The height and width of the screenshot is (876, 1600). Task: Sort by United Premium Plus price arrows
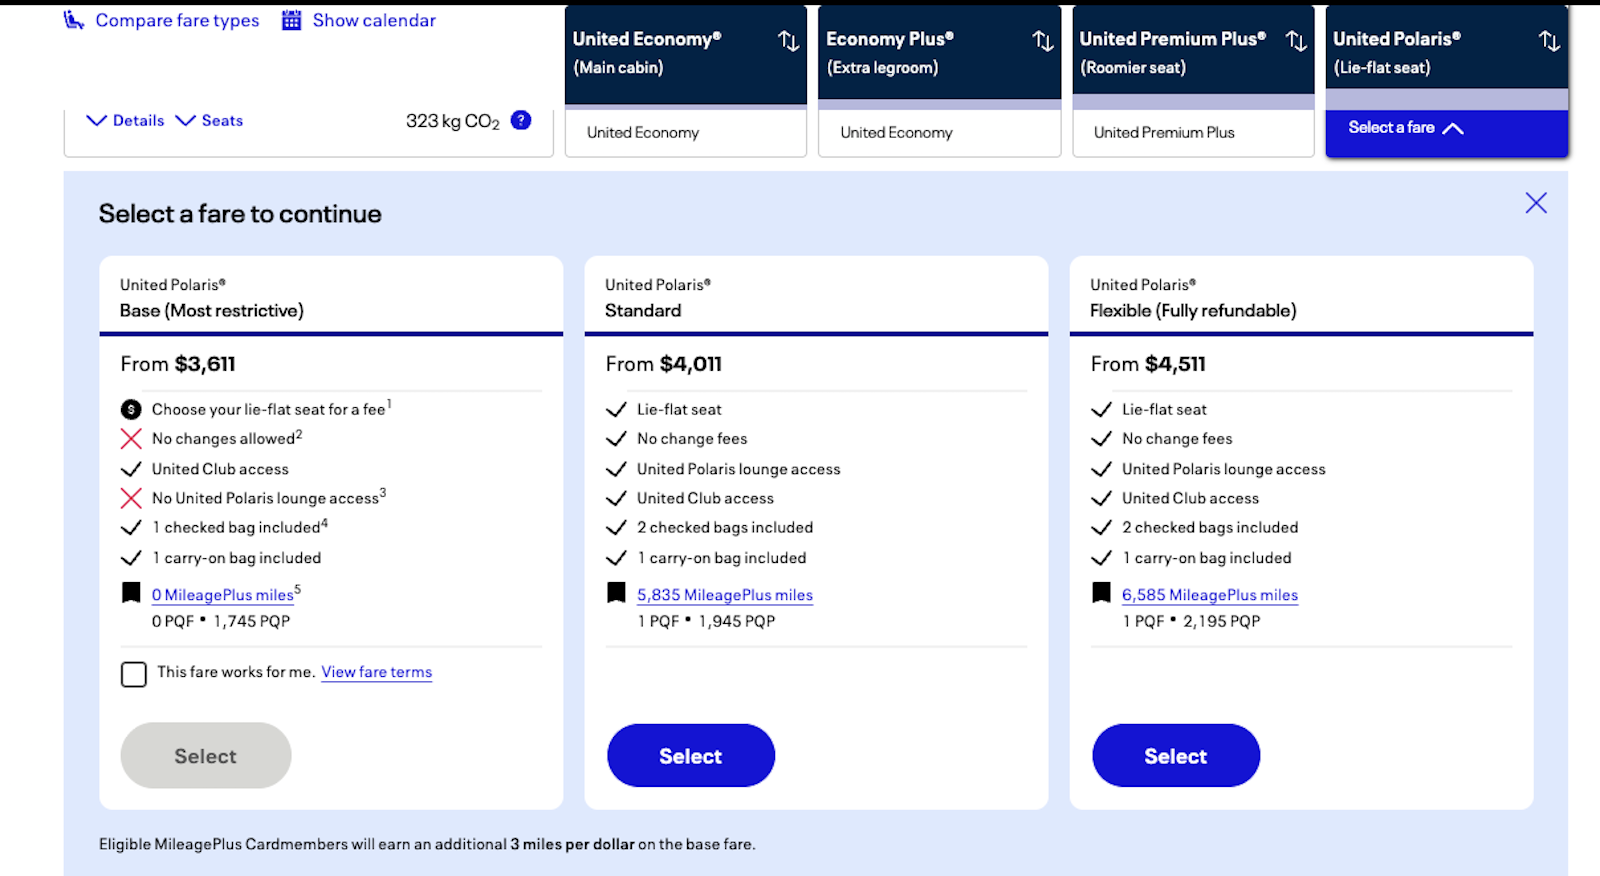point(1296,41)
